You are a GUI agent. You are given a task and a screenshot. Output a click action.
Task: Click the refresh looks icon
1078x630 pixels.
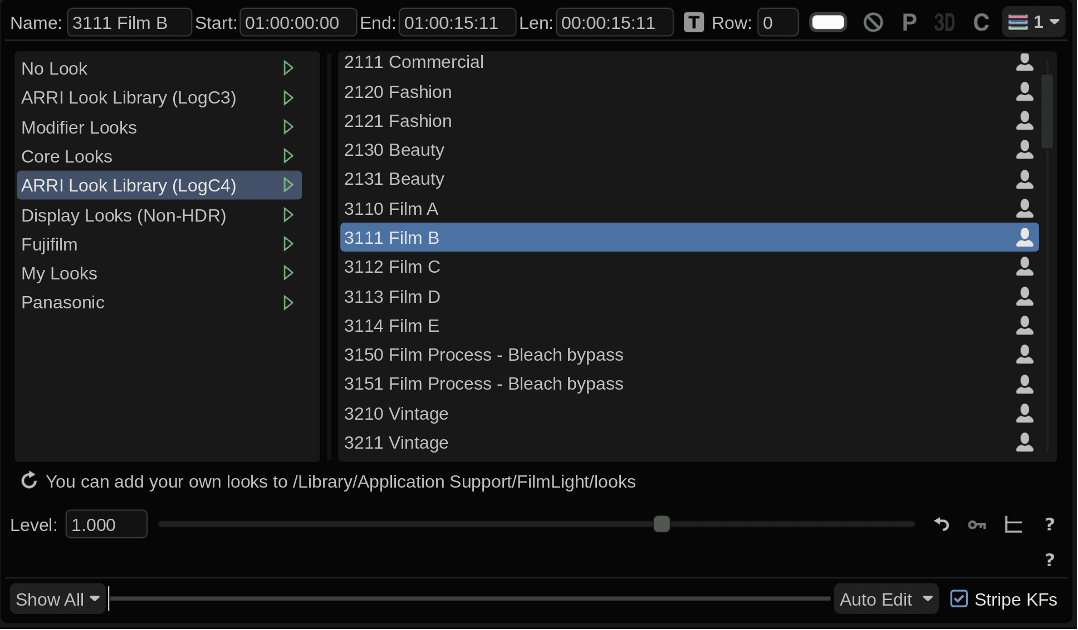tap(29, 480)
